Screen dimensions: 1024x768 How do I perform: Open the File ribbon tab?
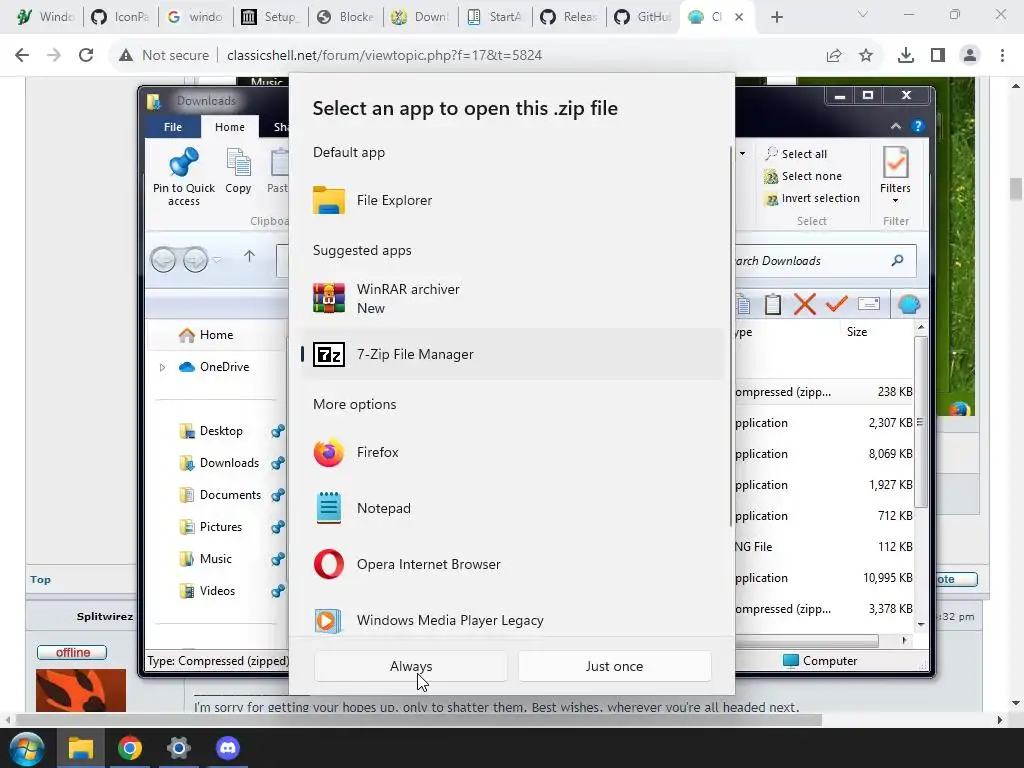[172, 127]
